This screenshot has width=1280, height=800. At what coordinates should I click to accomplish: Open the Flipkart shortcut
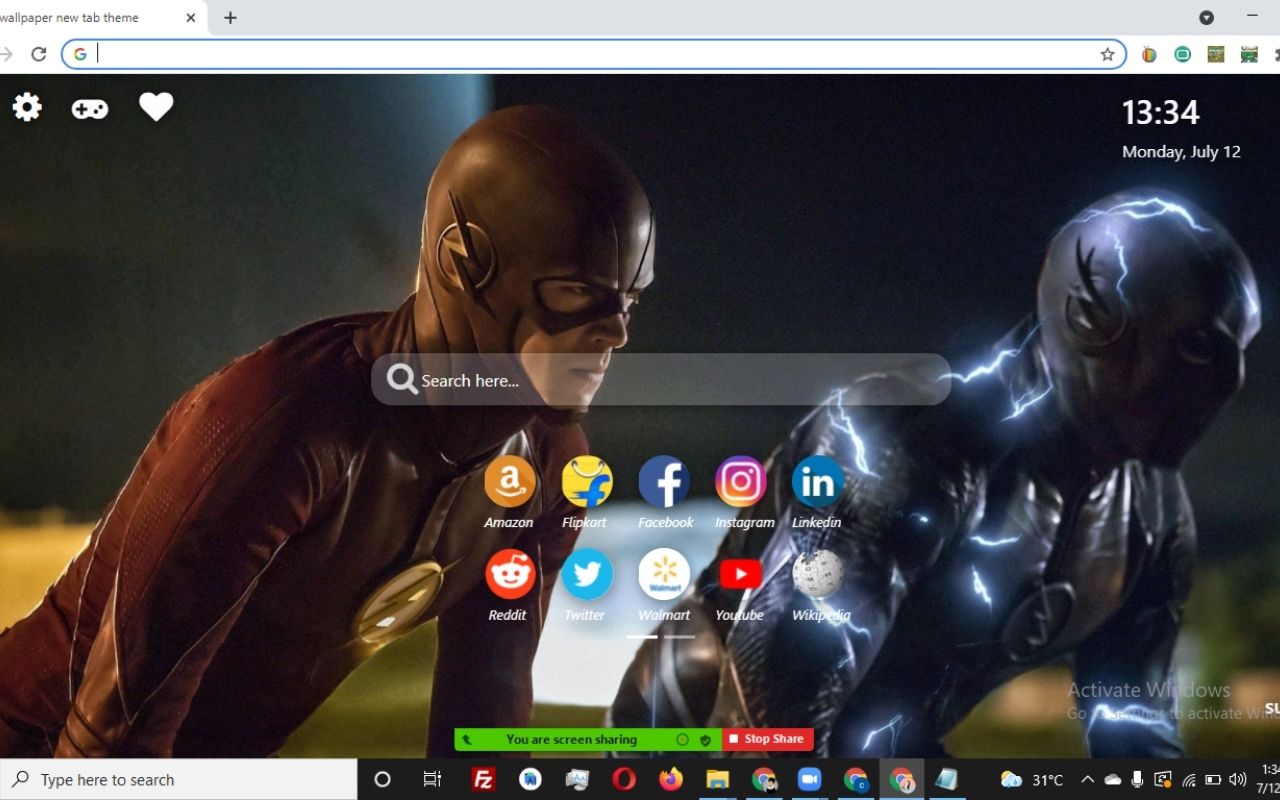coord(587,482)
